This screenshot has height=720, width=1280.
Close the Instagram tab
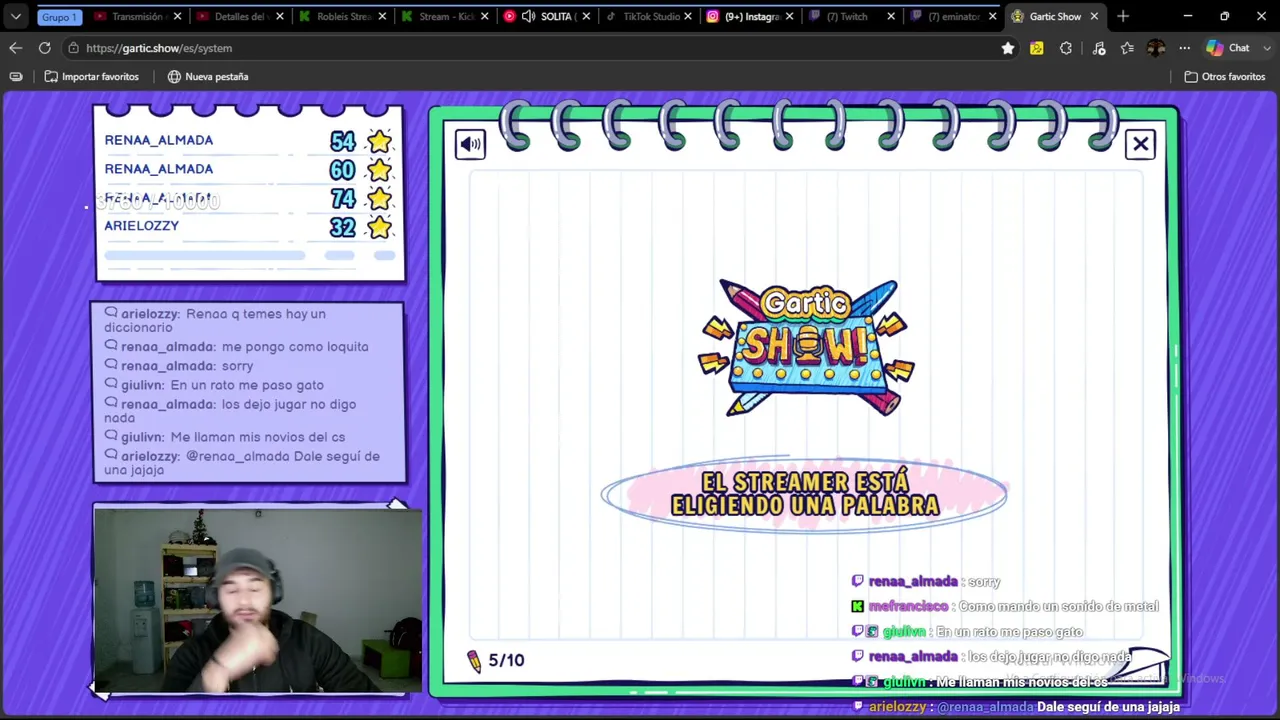(x=790, y=16)
